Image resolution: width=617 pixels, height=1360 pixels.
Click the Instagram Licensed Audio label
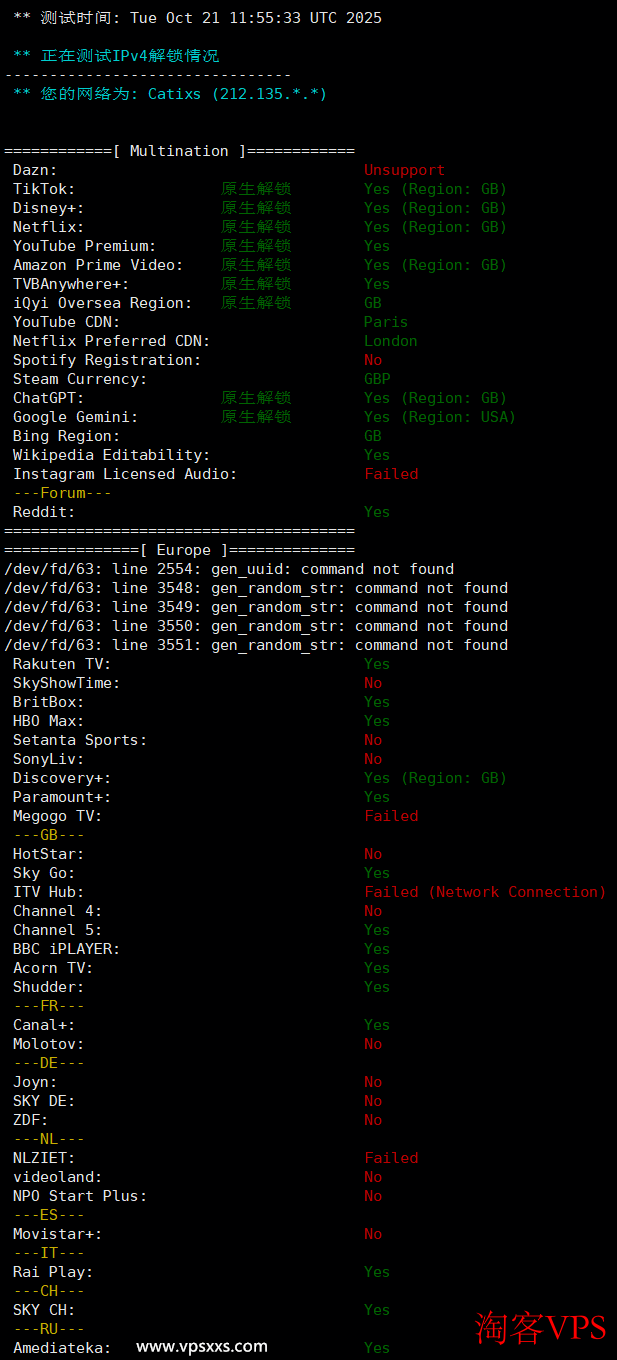pyautogui.click(x=125, y=474)
